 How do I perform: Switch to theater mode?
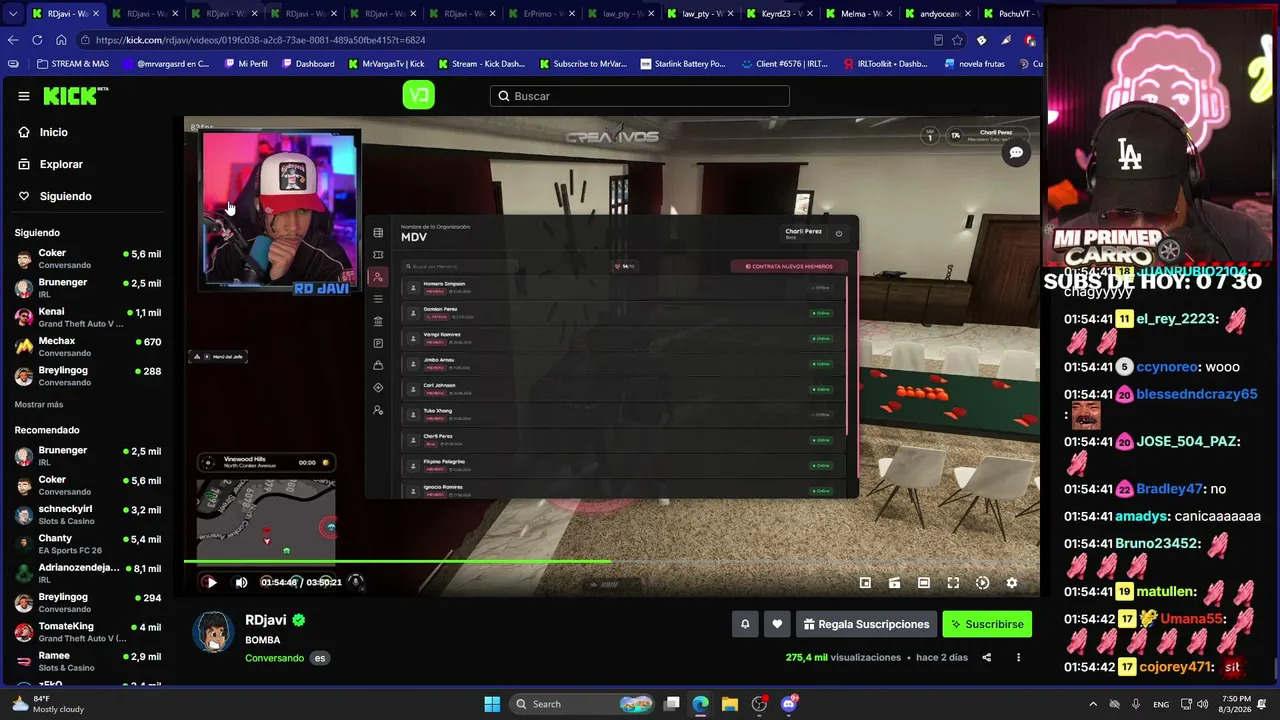[x=924, y=583]
